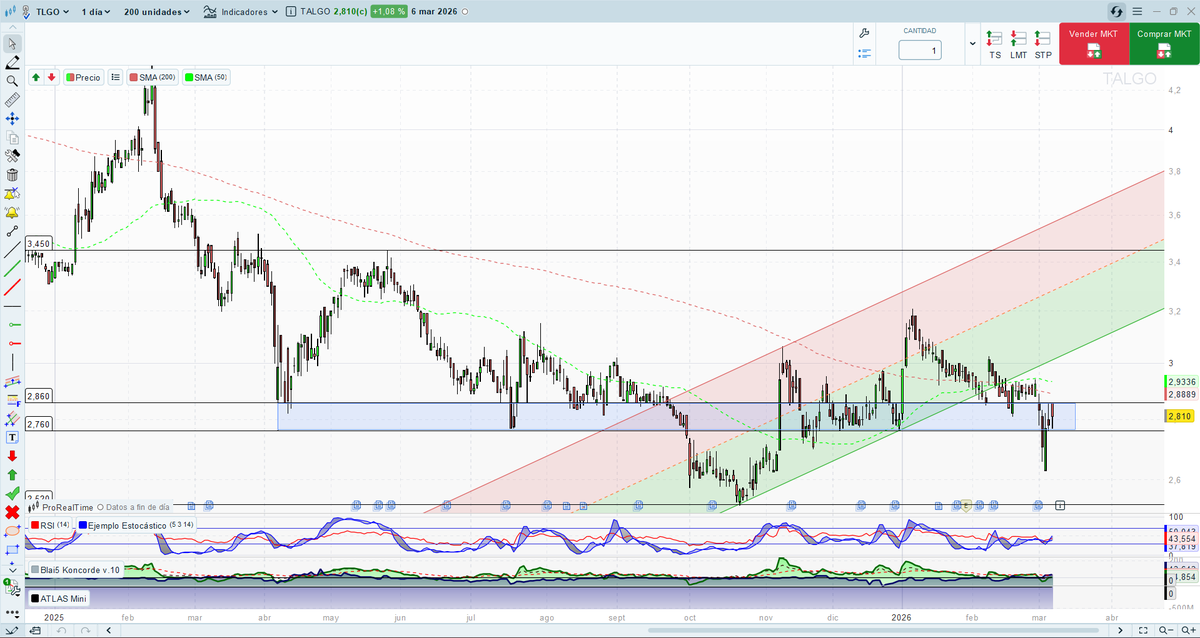Screen dimensions: 1200x638
Task: Click the Comprar MKT button
Action: 1164,45
